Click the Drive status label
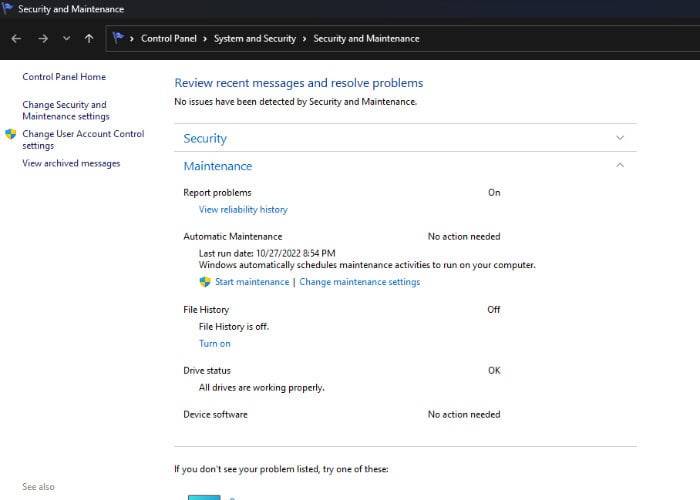Viewport: 700px width, 500px height. tap(207, 371)
